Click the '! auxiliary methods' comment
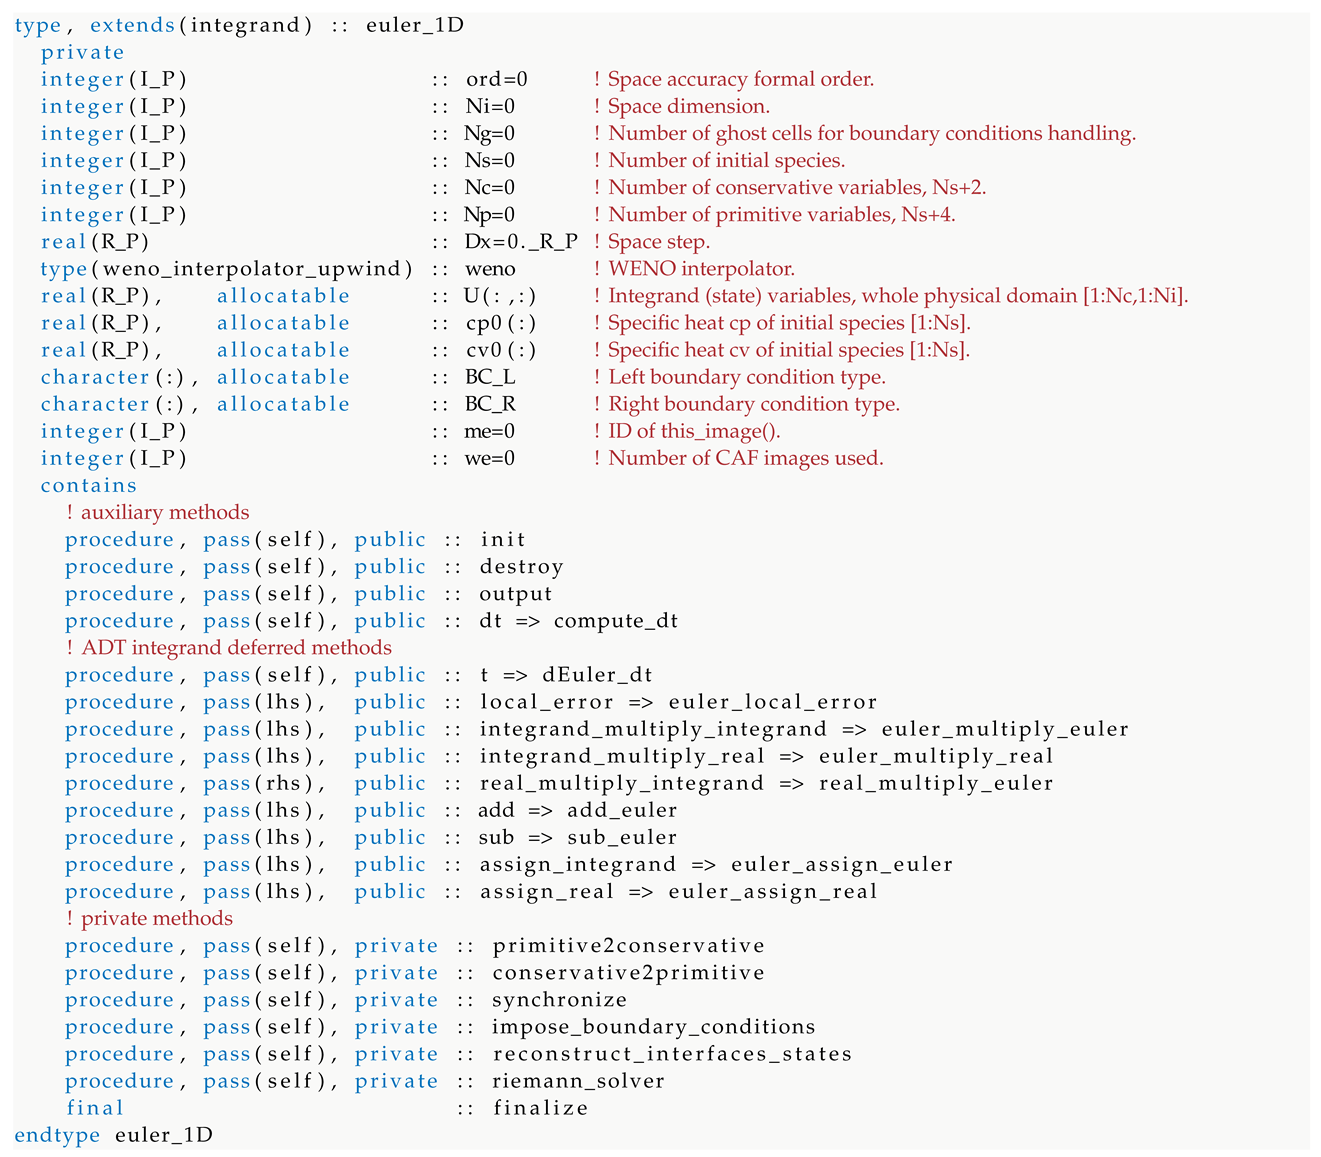 157,512
